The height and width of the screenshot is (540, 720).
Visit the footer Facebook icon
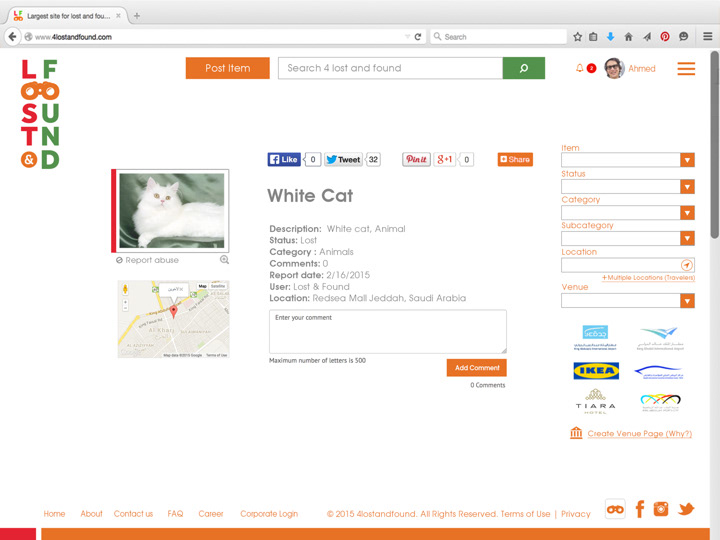(640, 509)
